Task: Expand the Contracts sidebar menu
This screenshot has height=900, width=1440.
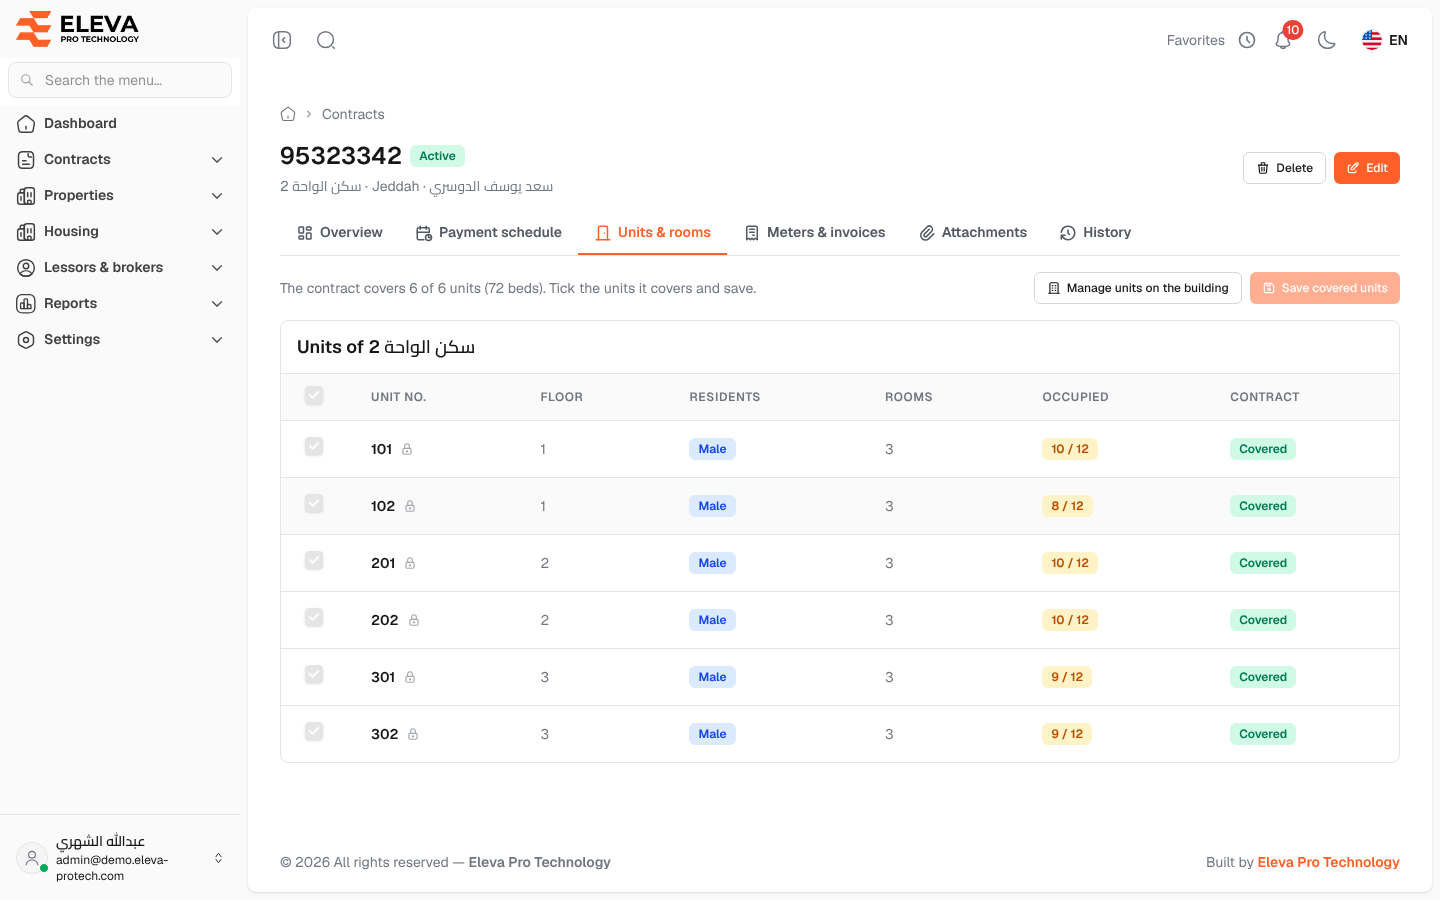Action: 120,159
